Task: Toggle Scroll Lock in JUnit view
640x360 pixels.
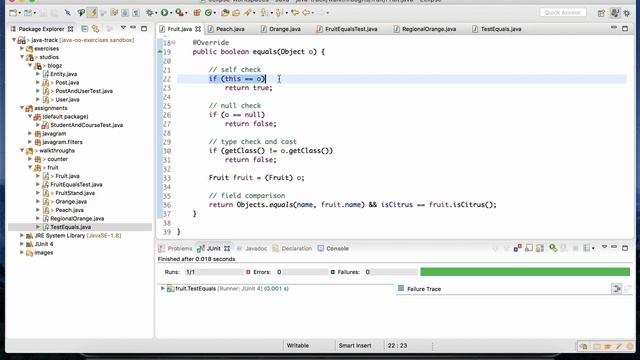Action: 540,248
